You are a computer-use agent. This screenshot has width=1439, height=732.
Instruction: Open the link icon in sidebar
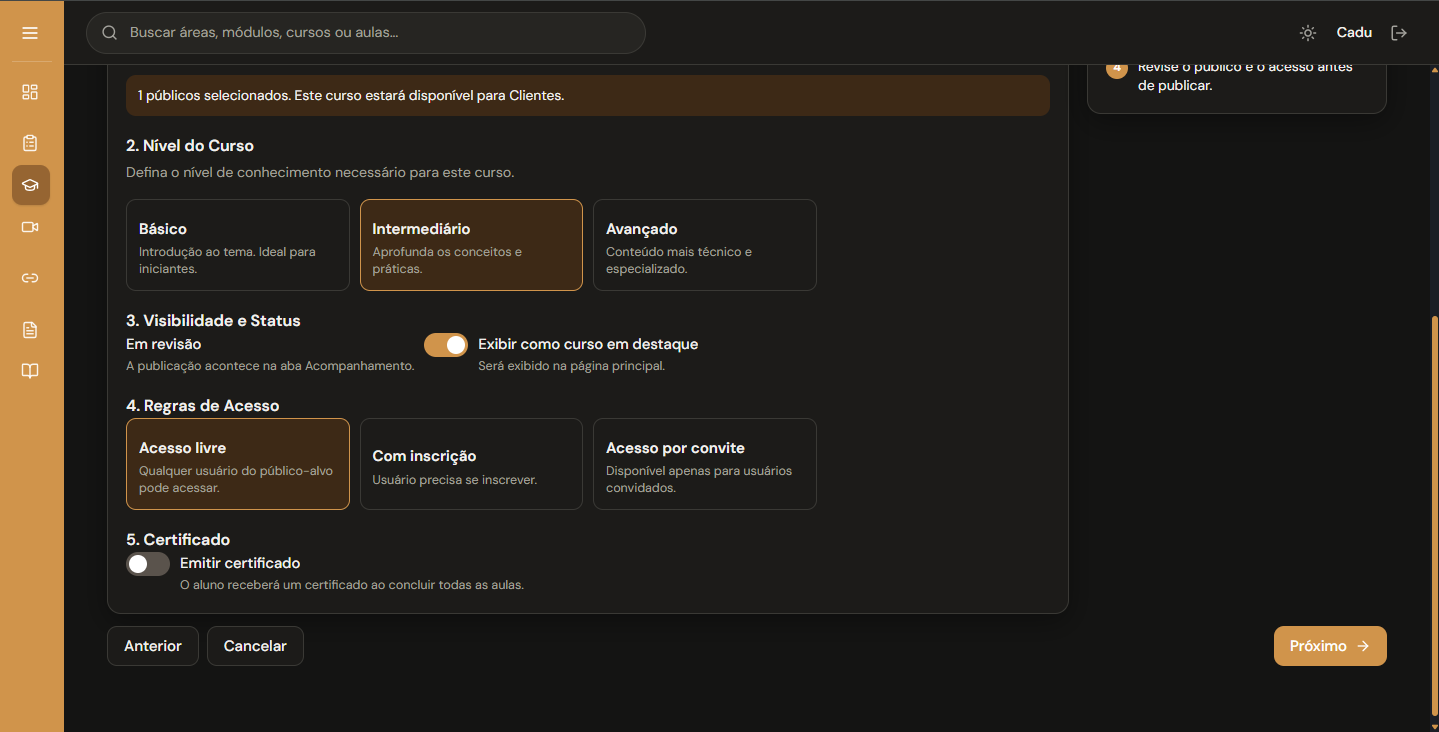(30, 278)
